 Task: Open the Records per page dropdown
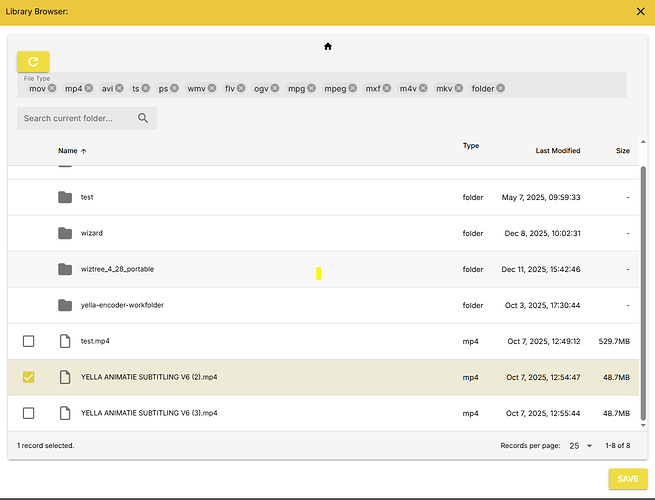point(578,445)
